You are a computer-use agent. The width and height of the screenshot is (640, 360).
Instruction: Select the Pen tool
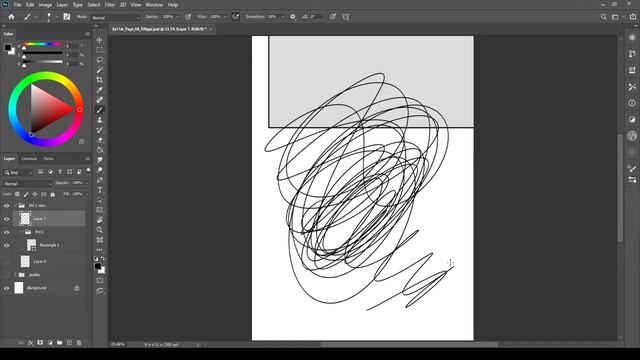[100, 180]
